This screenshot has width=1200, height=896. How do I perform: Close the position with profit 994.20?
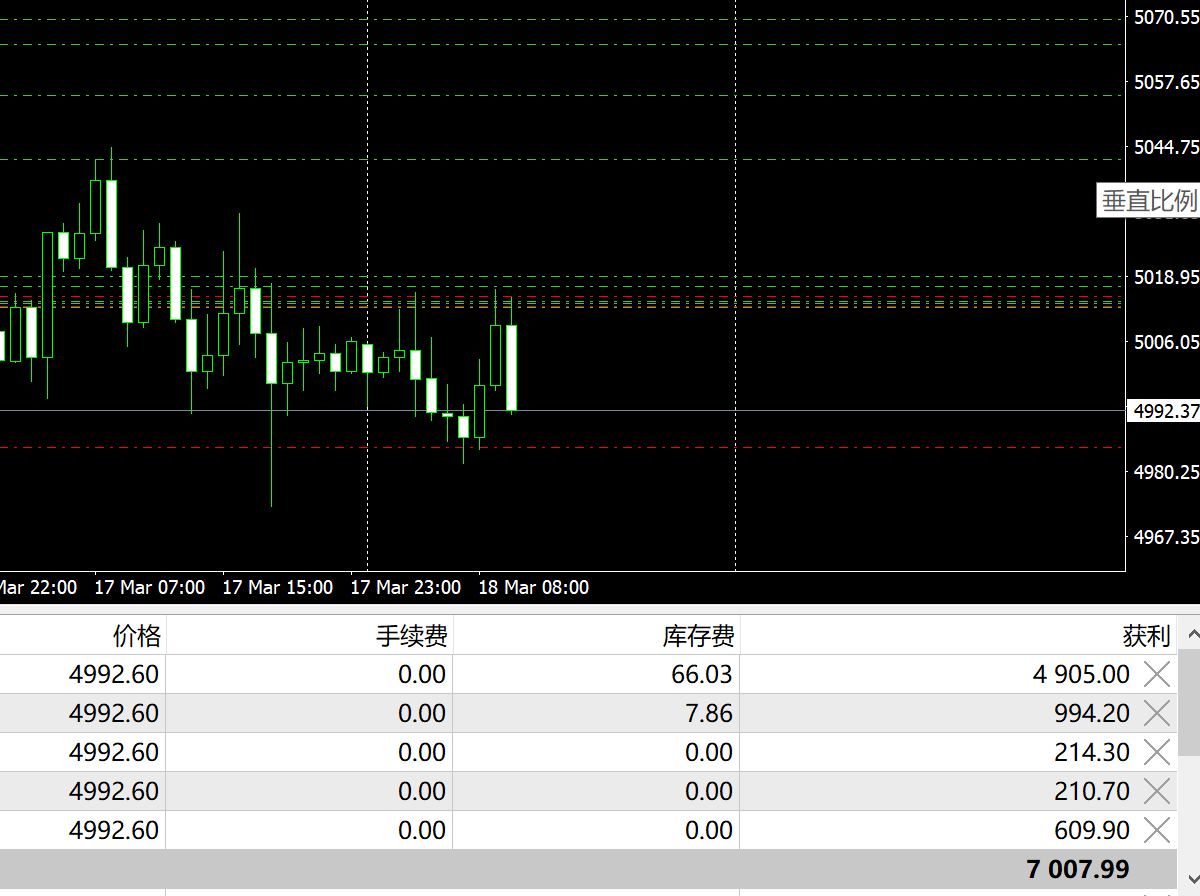pyautogui.click(x=1156, y=714)
